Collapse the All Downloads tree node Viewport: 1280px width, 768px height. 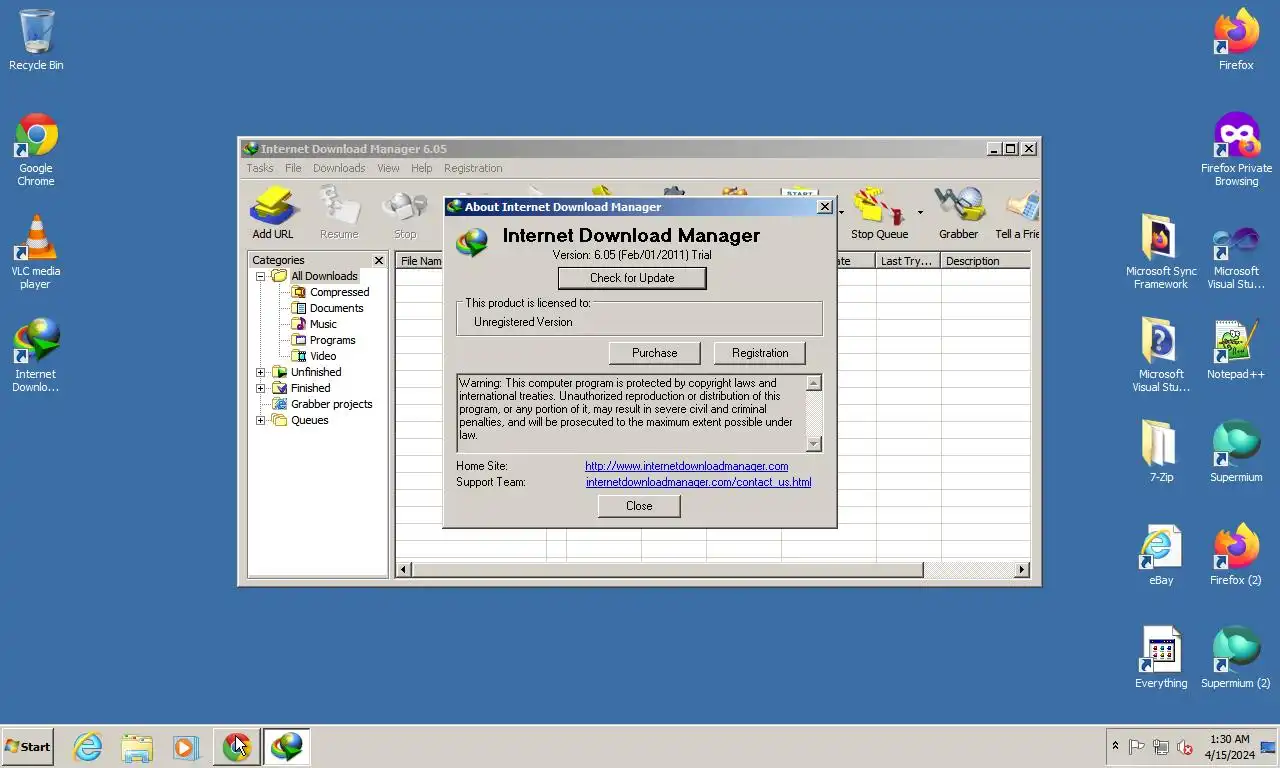tap(261, 276)
